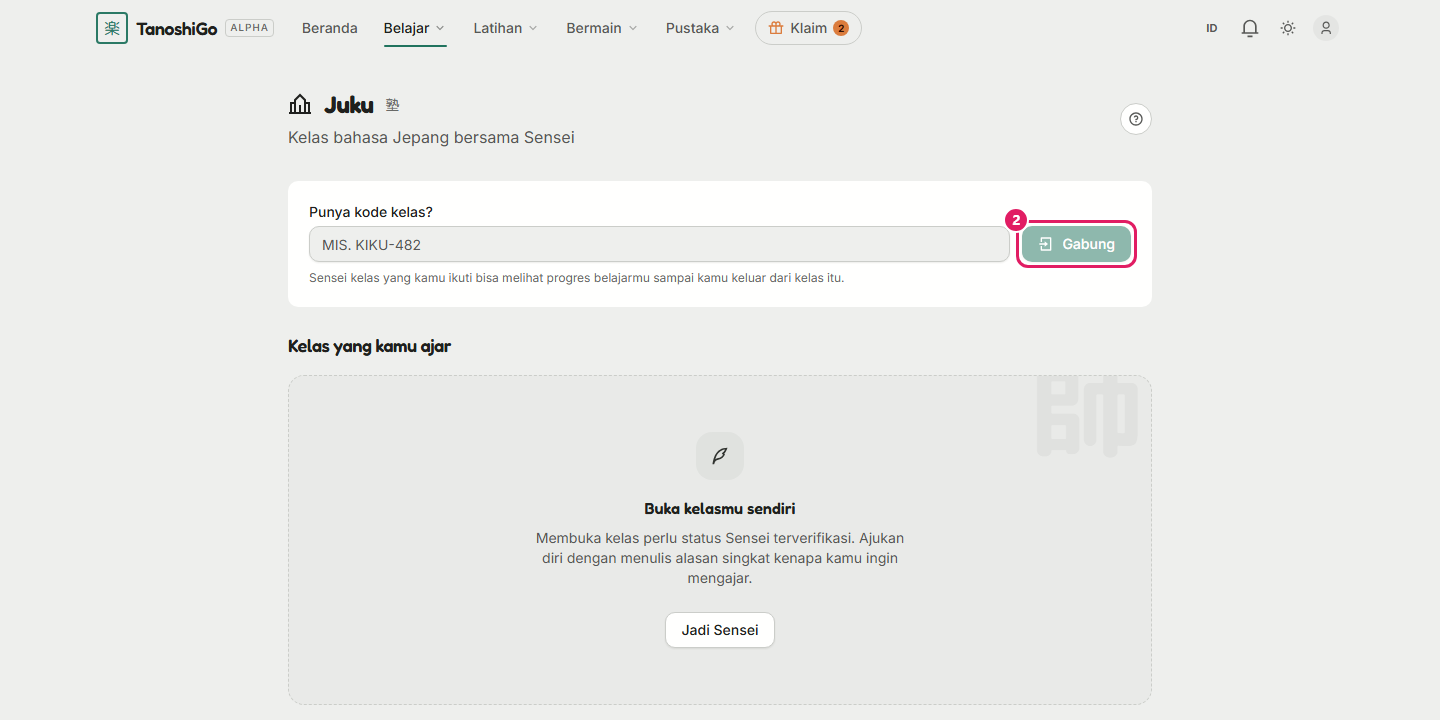
Task: Switch language via ID button
Action: point(1212,28)
